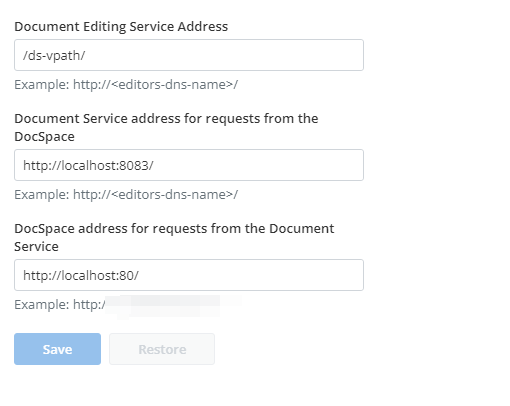Click the word Example under the last field

[x=42, y=304]
